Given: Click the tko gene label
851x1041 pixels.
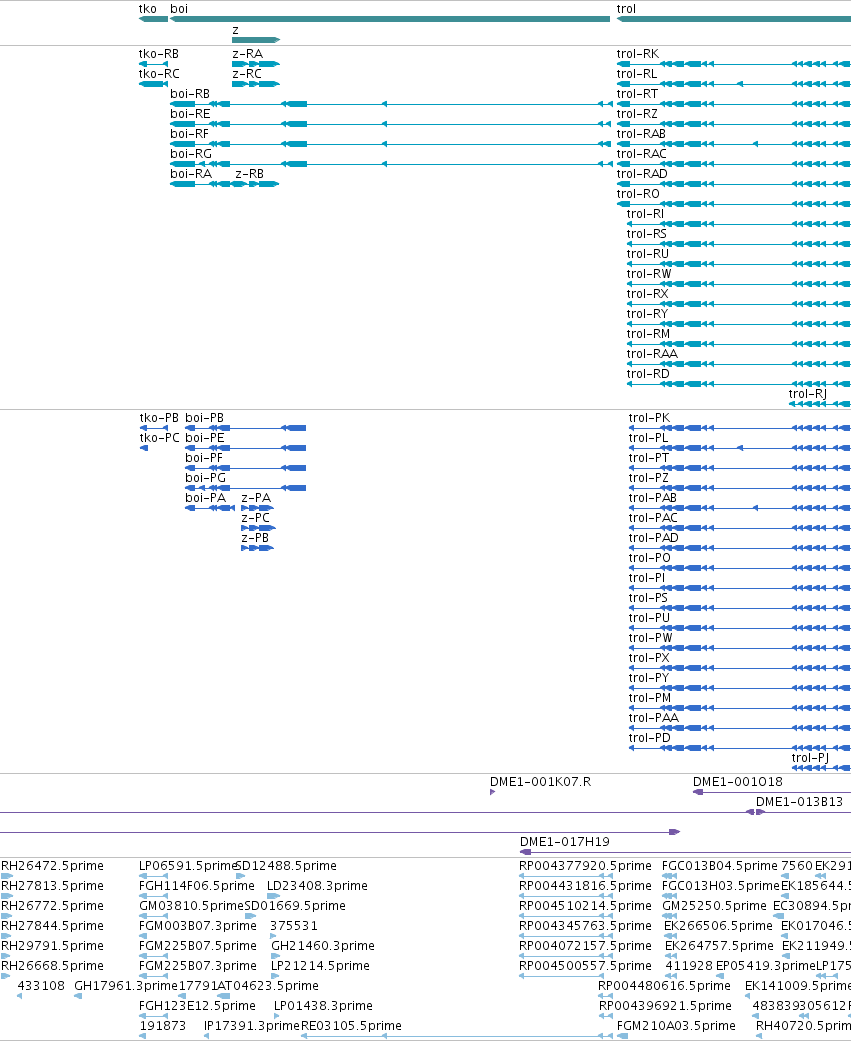Looking at the screenshot, I should click(x=147, y=9).
